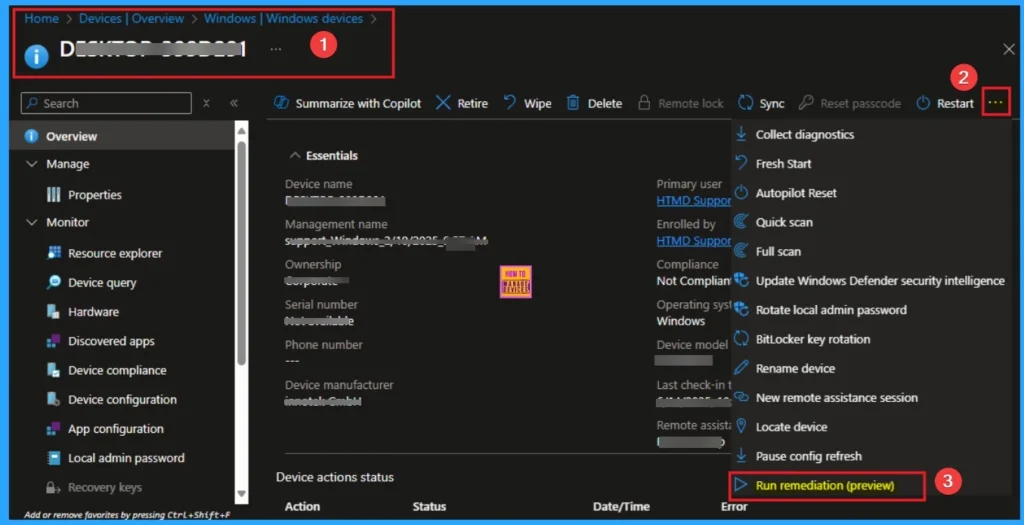Viewport: 1024px width, 525px height.
Task: Go to Devices | Overview breadcrumb
Action: [x=131, y=18]
